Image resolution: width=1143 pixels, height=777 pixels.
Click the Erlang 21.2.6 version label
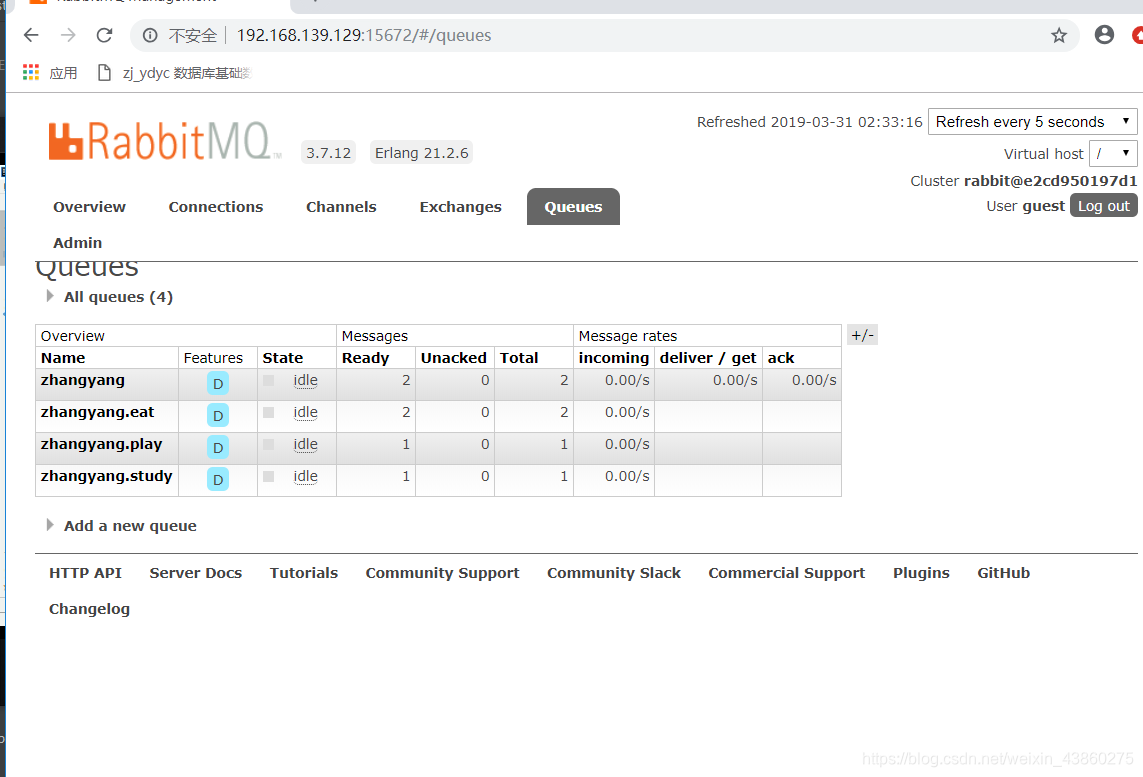click(421, 153)
